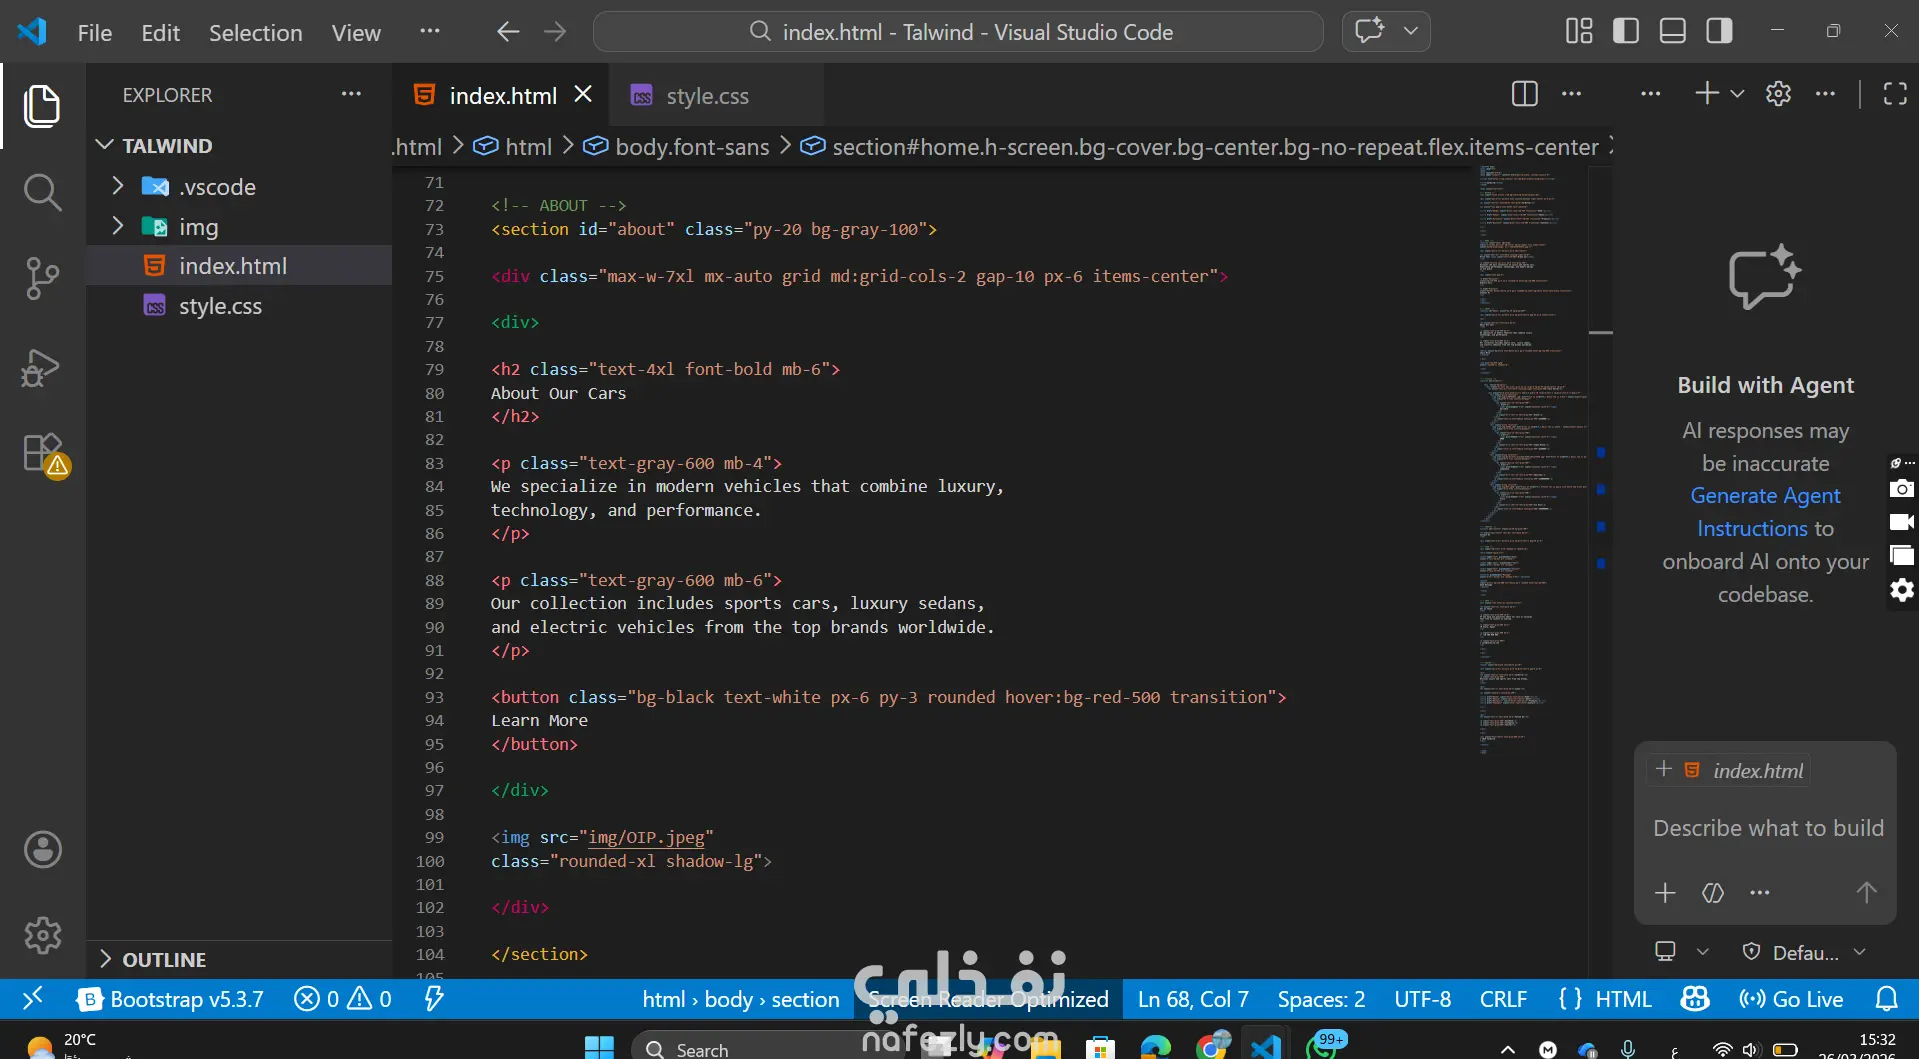This screenshot has width=1919, height=1059.
Task: Click Ln 68, Col 7 status item
Action: point(1193,999)
